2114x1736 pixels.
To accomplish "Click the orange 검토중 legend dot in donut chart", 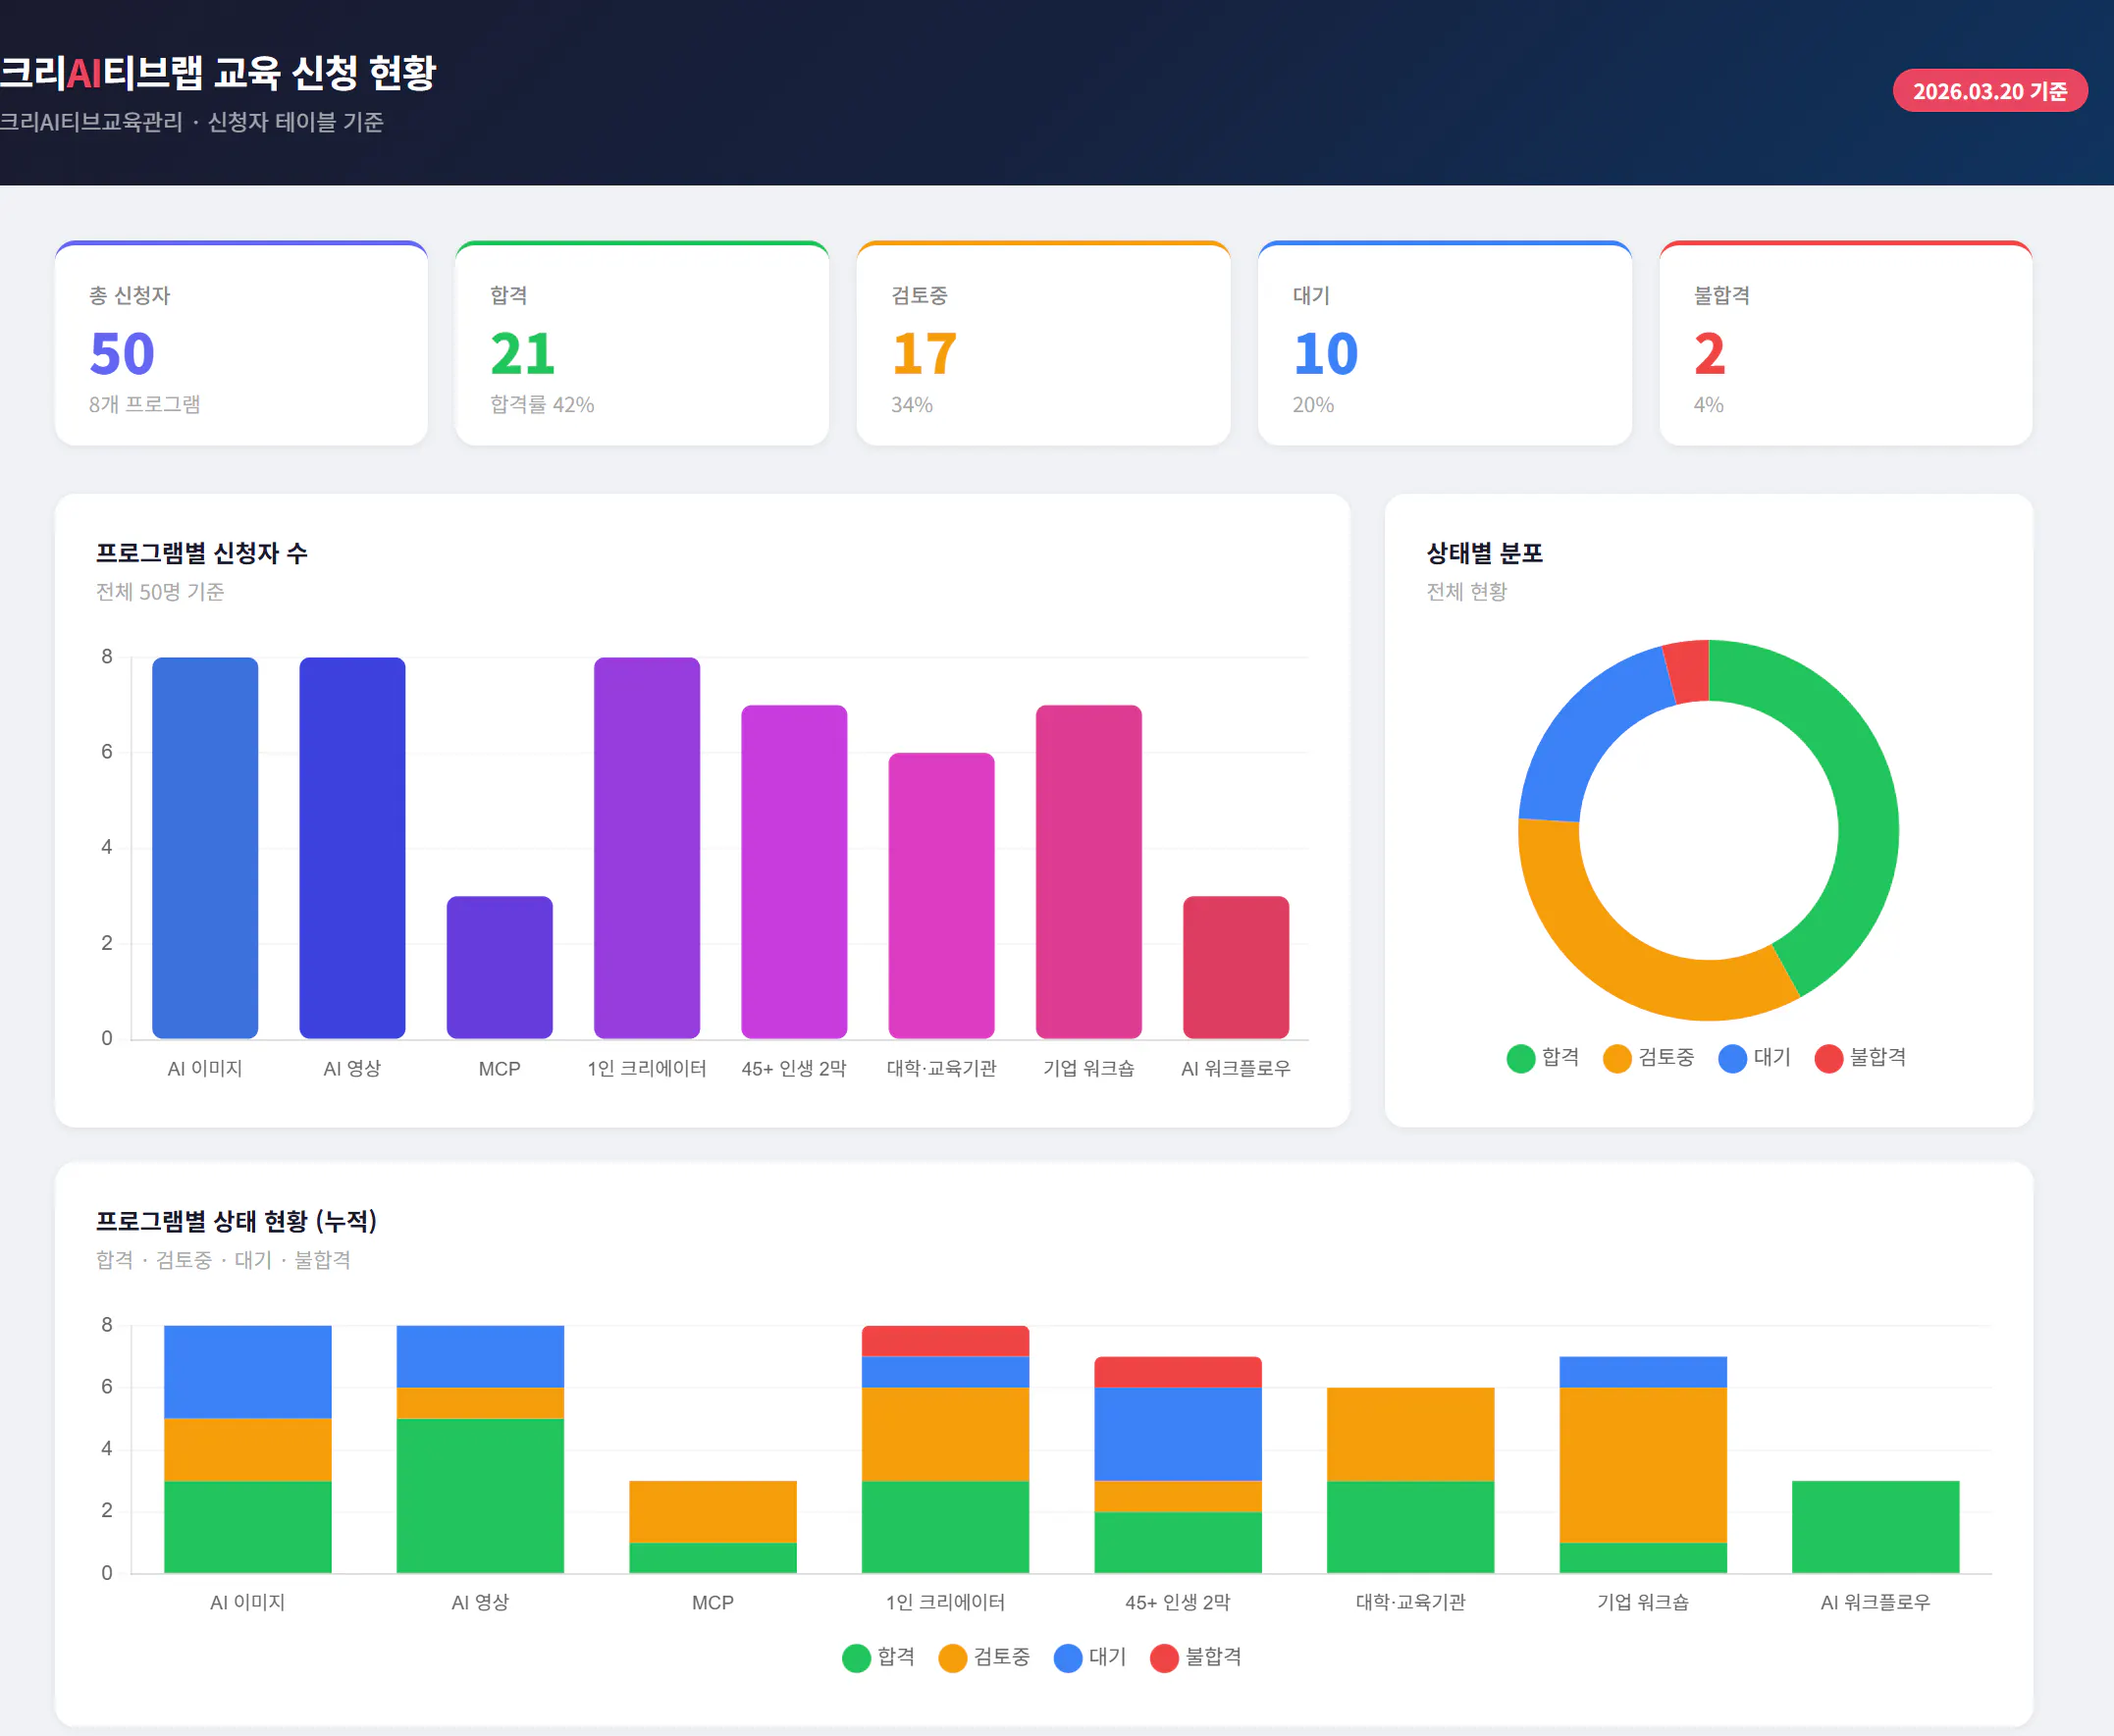I will pyautogui.click(x=1618, y=1058).
